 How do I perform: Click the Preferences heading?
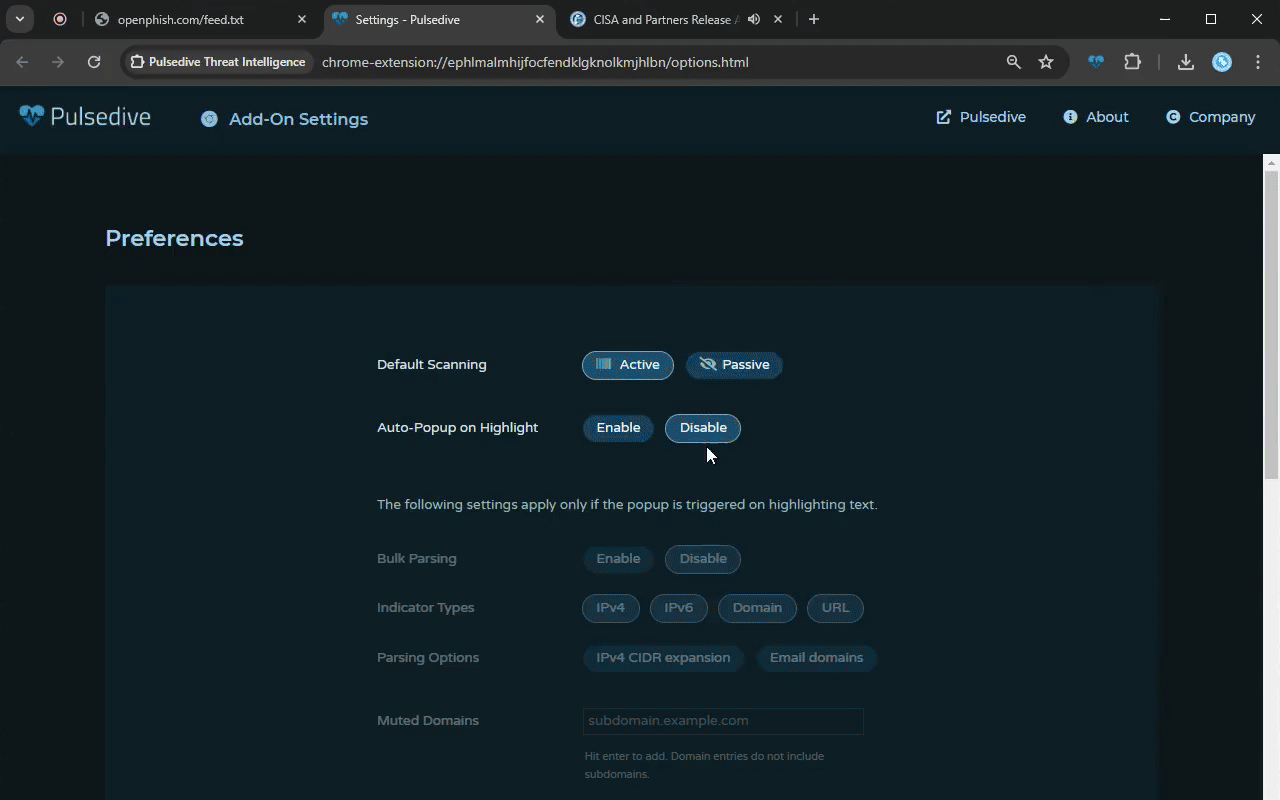coord(174,238)
